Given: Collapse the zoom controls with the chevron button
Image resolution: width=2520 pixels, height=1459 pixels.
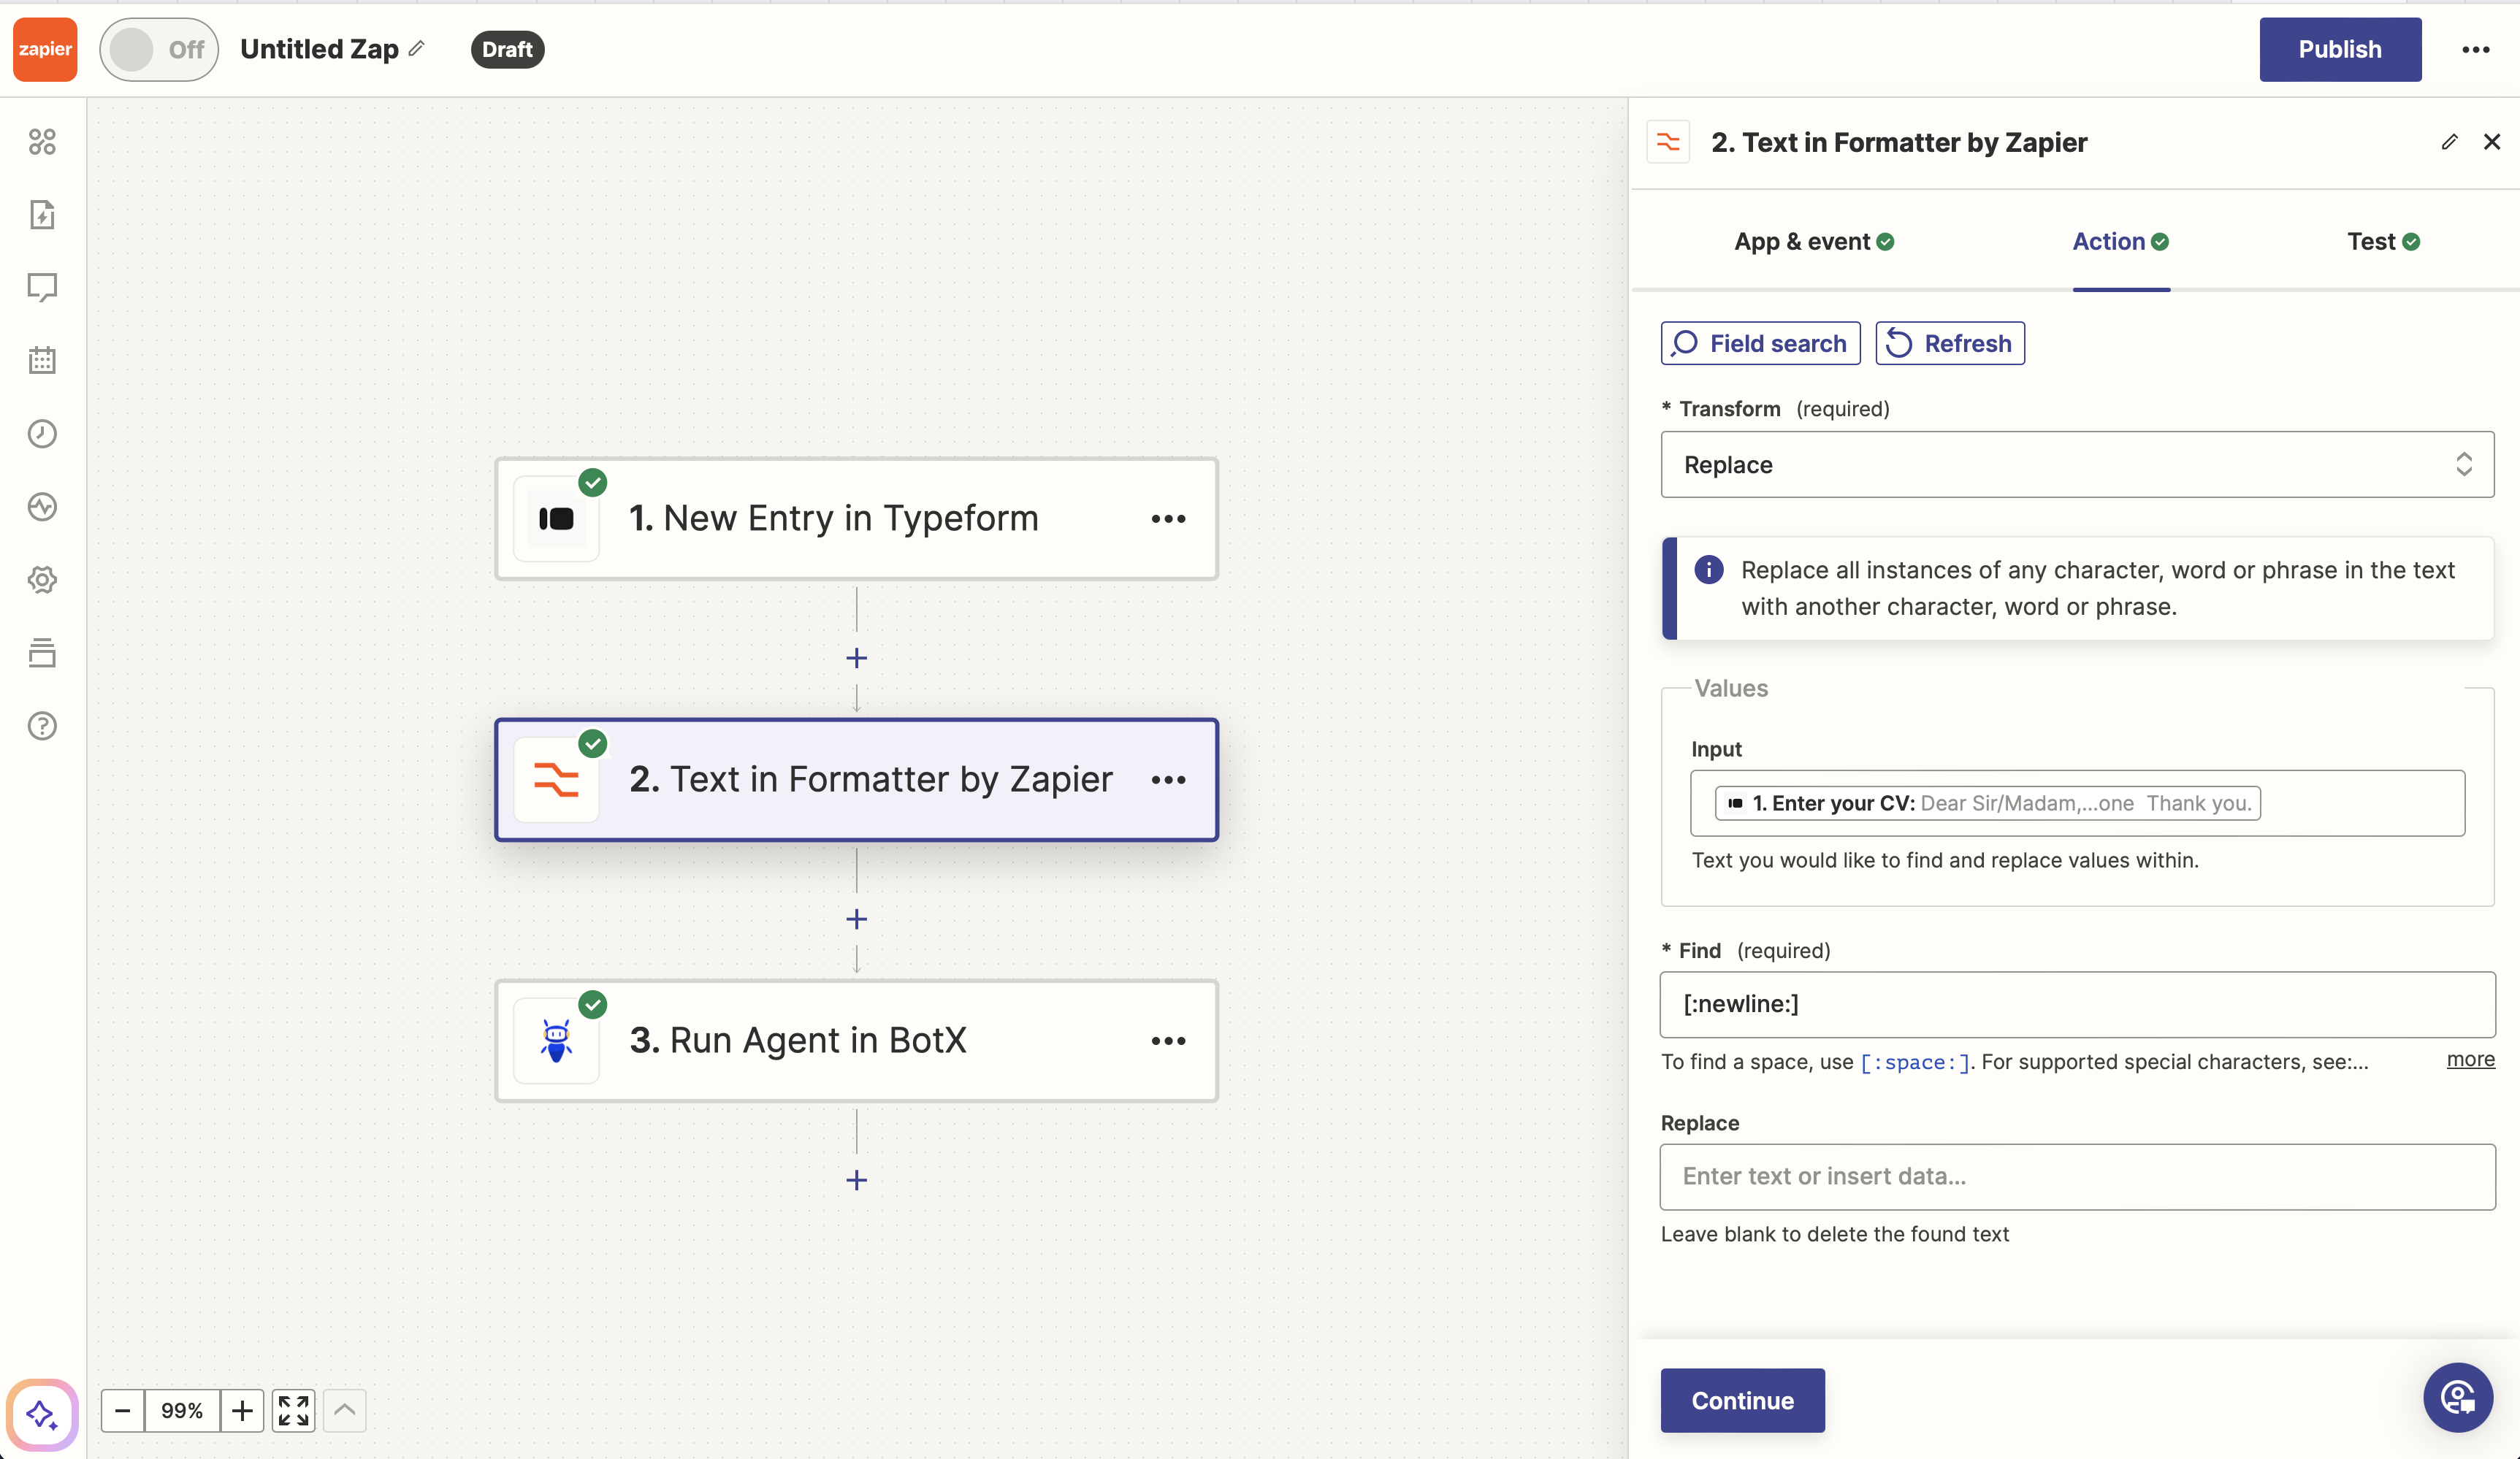Looking at the screenshot, I should point(344,1410).
